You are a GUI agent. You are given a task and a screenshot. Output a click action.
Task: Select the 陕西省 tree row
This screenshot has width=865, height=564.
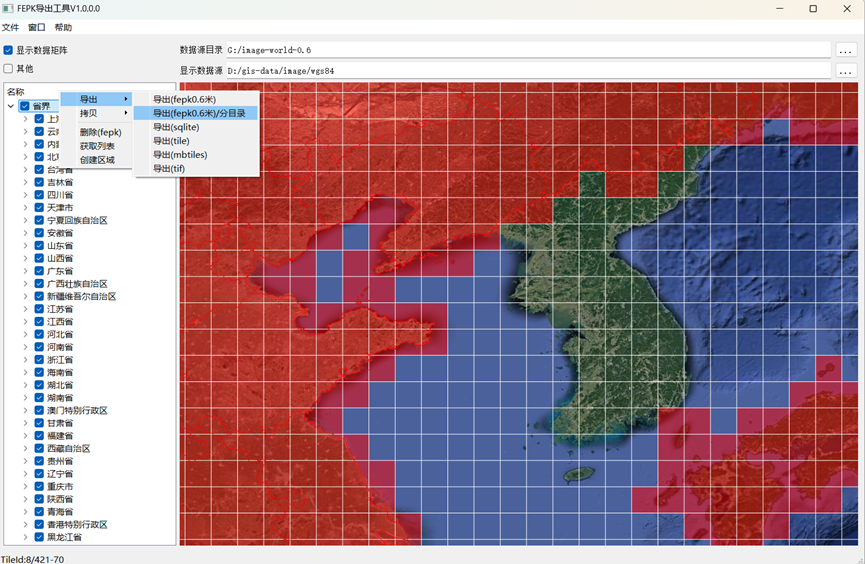(60, 499)
